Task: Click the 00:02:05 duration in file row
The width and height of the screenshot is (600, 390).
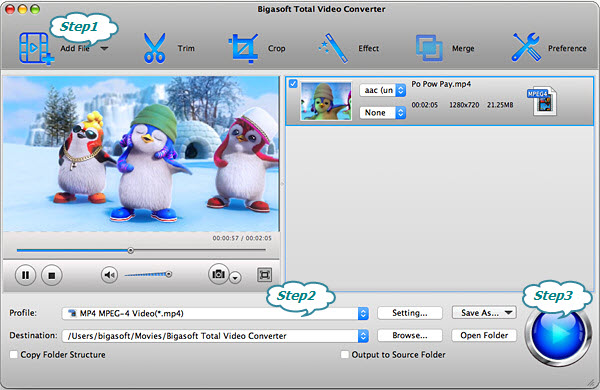Action: pos(424,105)
